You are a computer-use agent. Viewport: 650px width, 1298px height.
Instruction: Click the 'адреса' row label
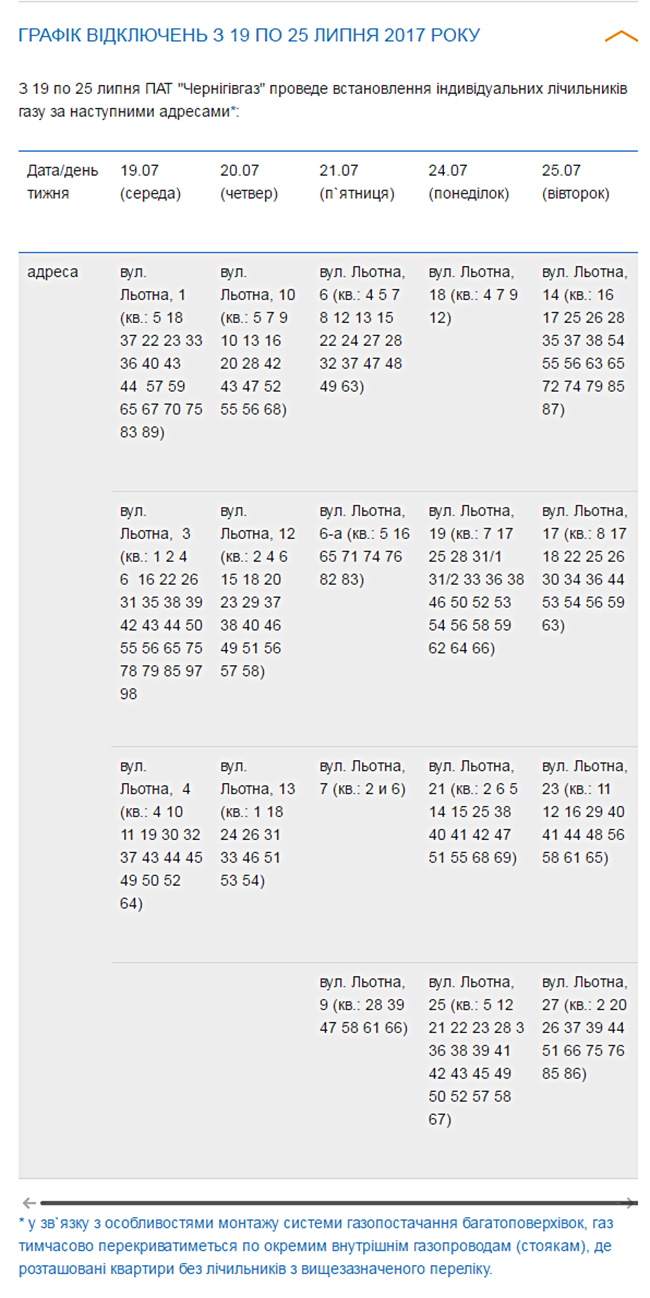pyautogui.click(x=53, y=272)
